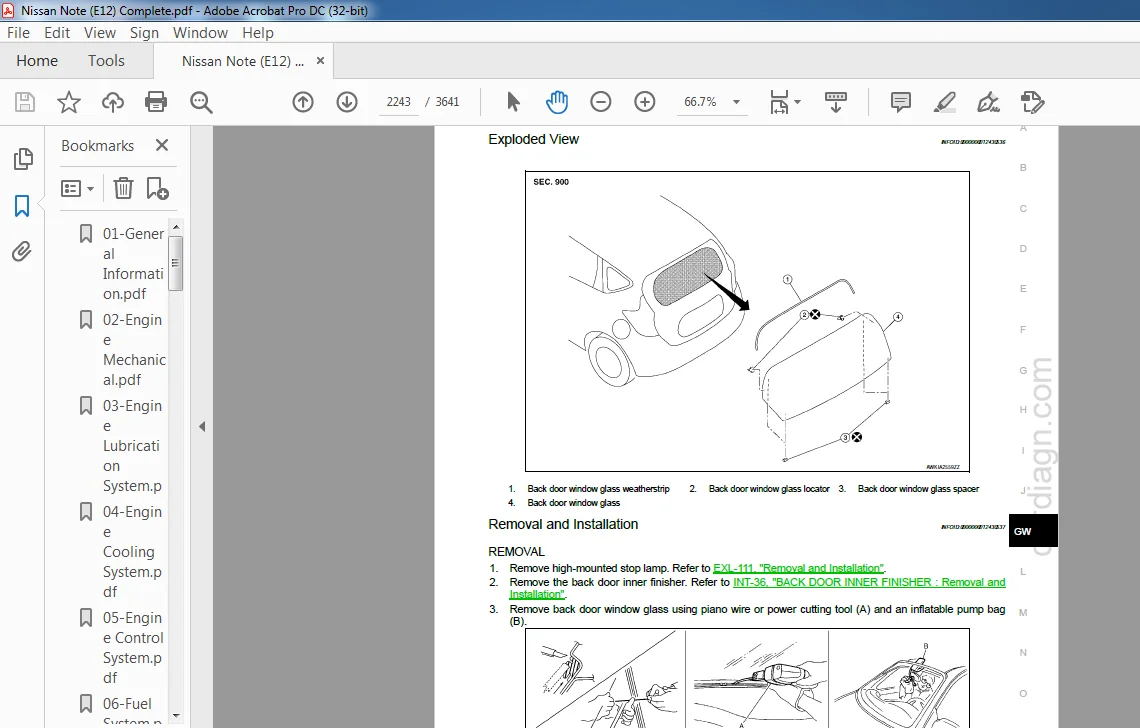
Task: Delete the selected bookmark
Action: (123, 188)
